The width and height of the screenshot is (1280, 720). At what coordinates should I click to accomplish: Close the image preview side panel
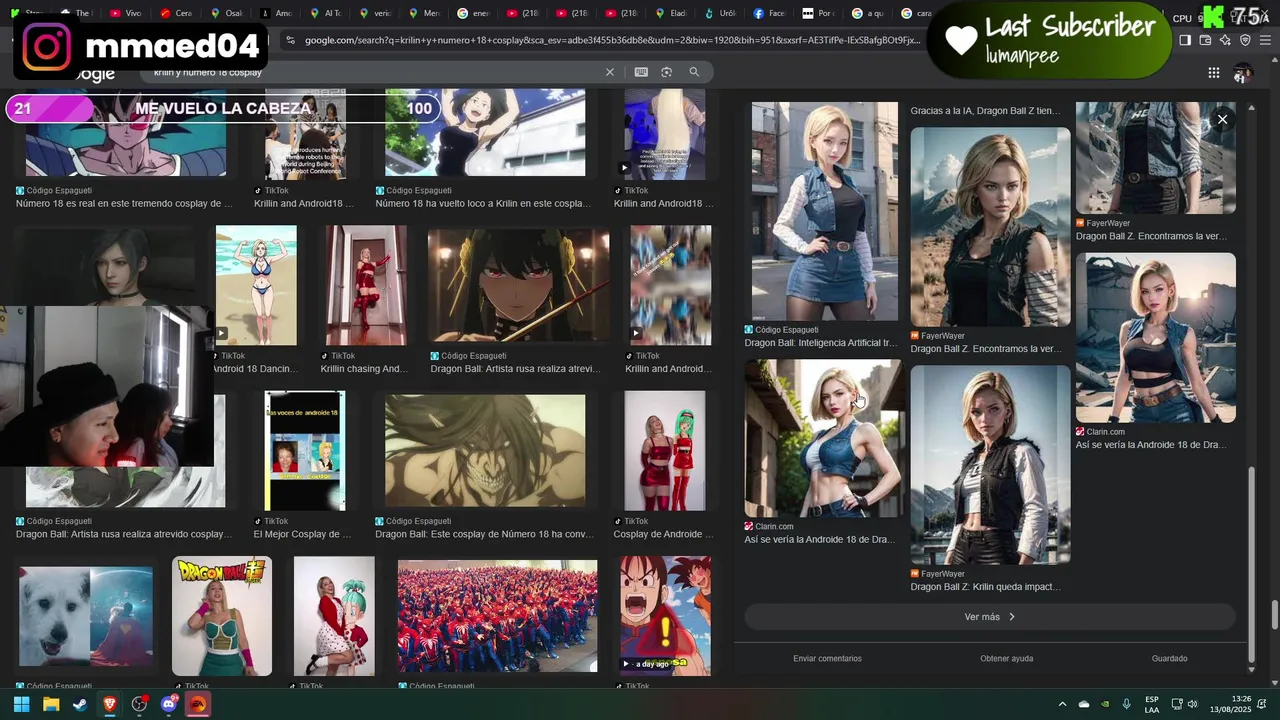click(x=1222, y=119)
